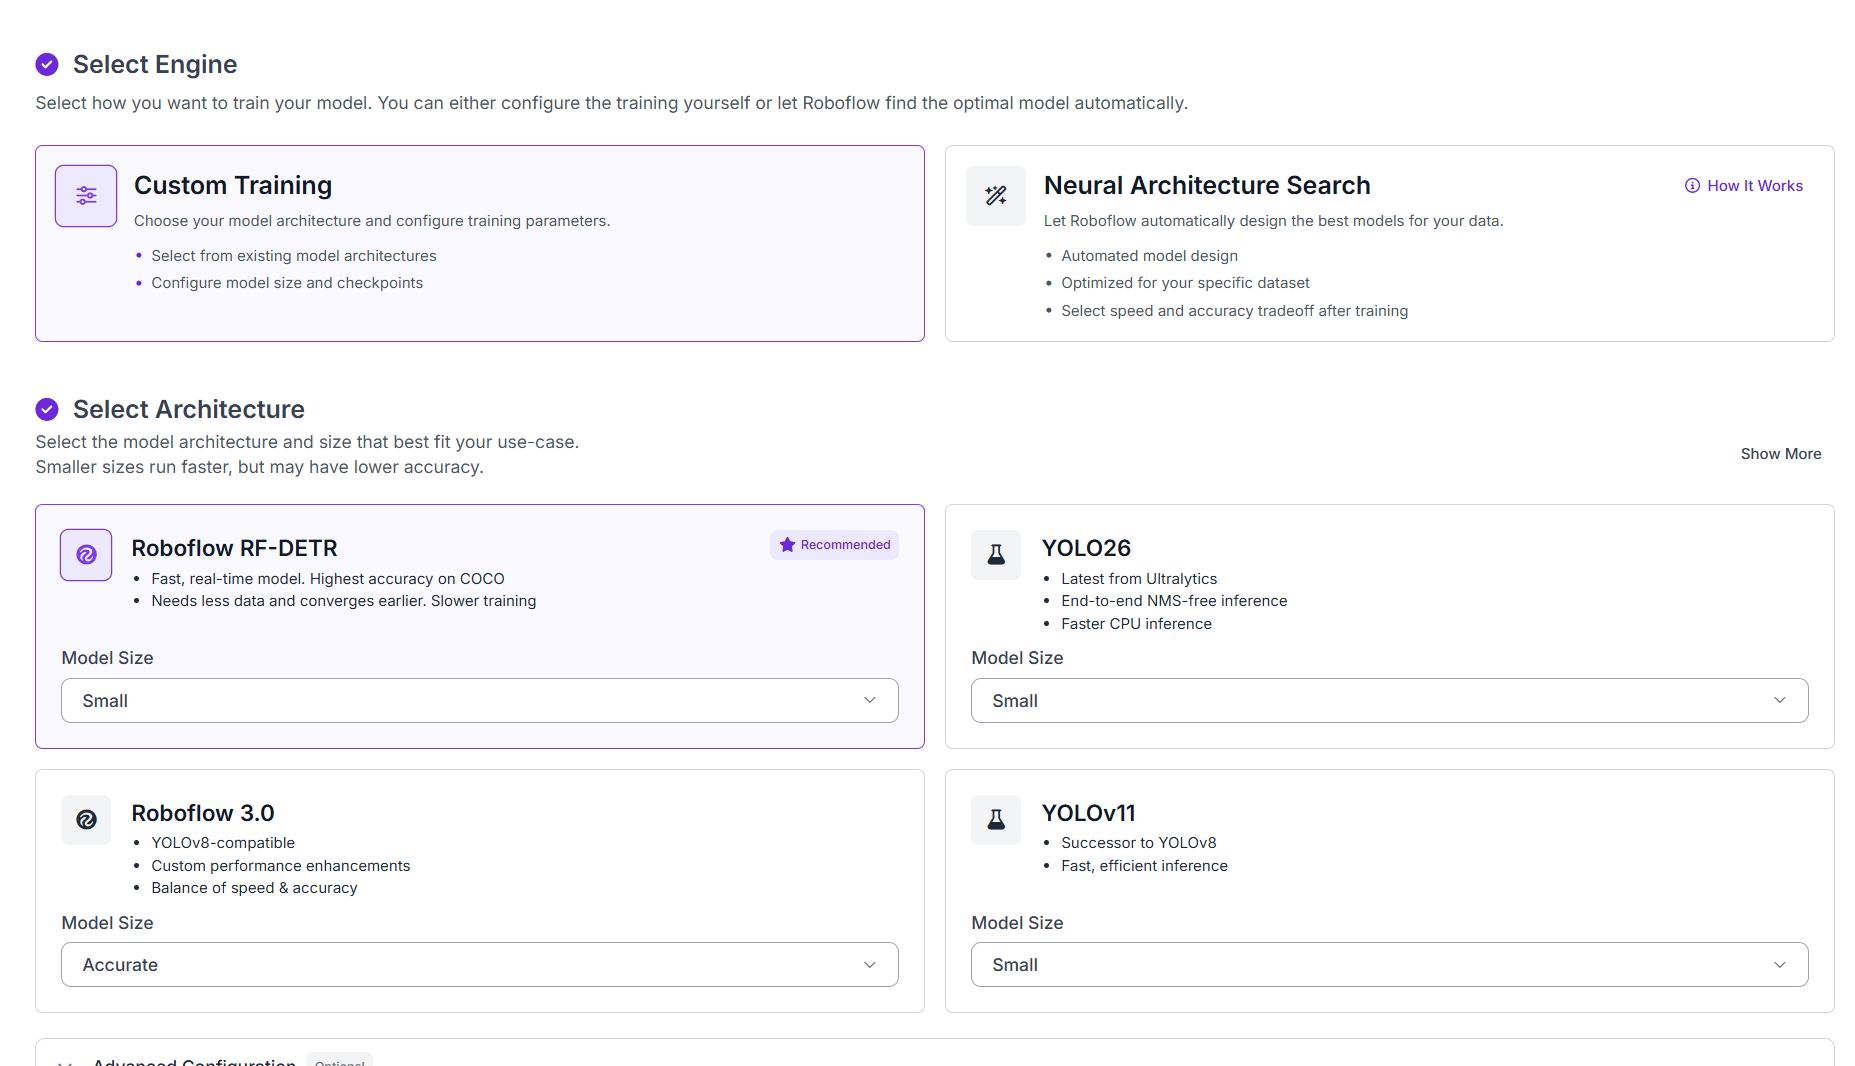Click the YOLO26 flask icon
Screen dimensions: 1855x1066
click(996, 555)
